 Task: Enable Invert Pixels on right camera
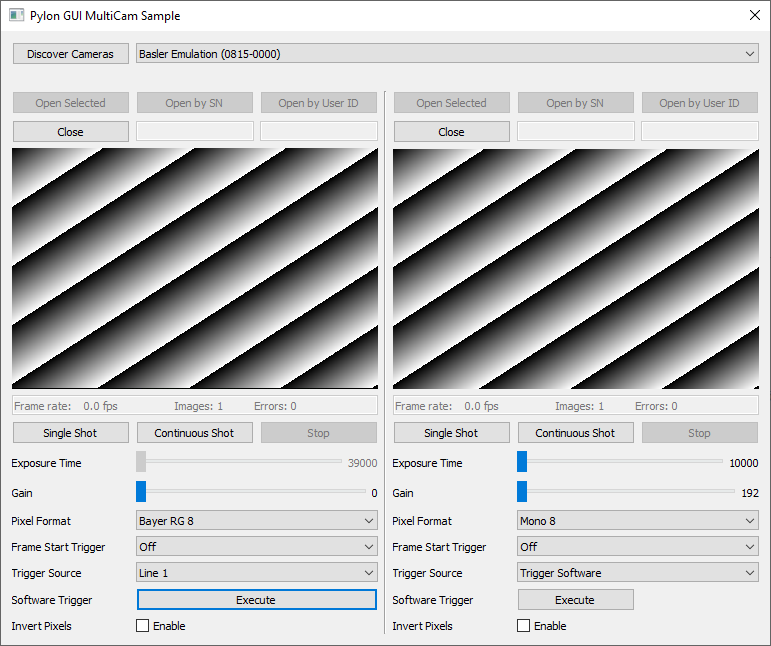524,626
